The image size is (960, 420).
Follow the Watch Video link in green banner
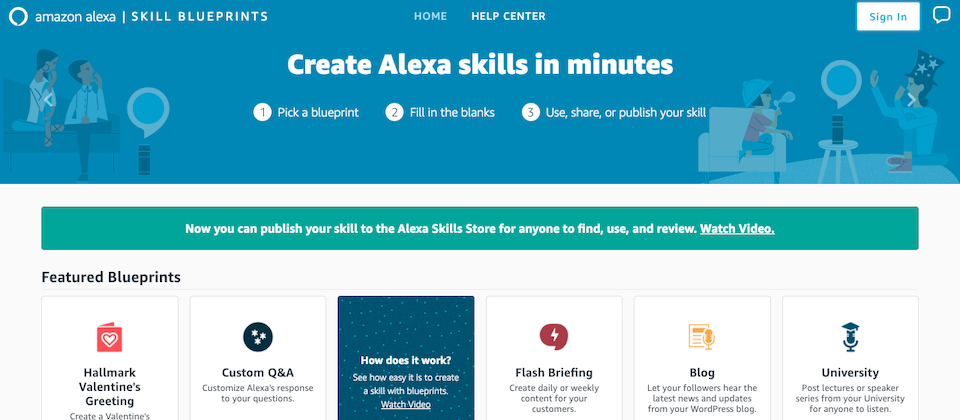[x=737, y=229]
